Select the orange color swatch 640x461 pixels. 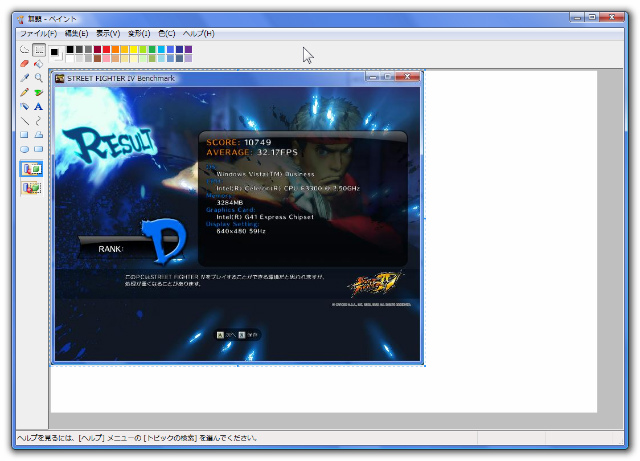click(x=115, y=50)
